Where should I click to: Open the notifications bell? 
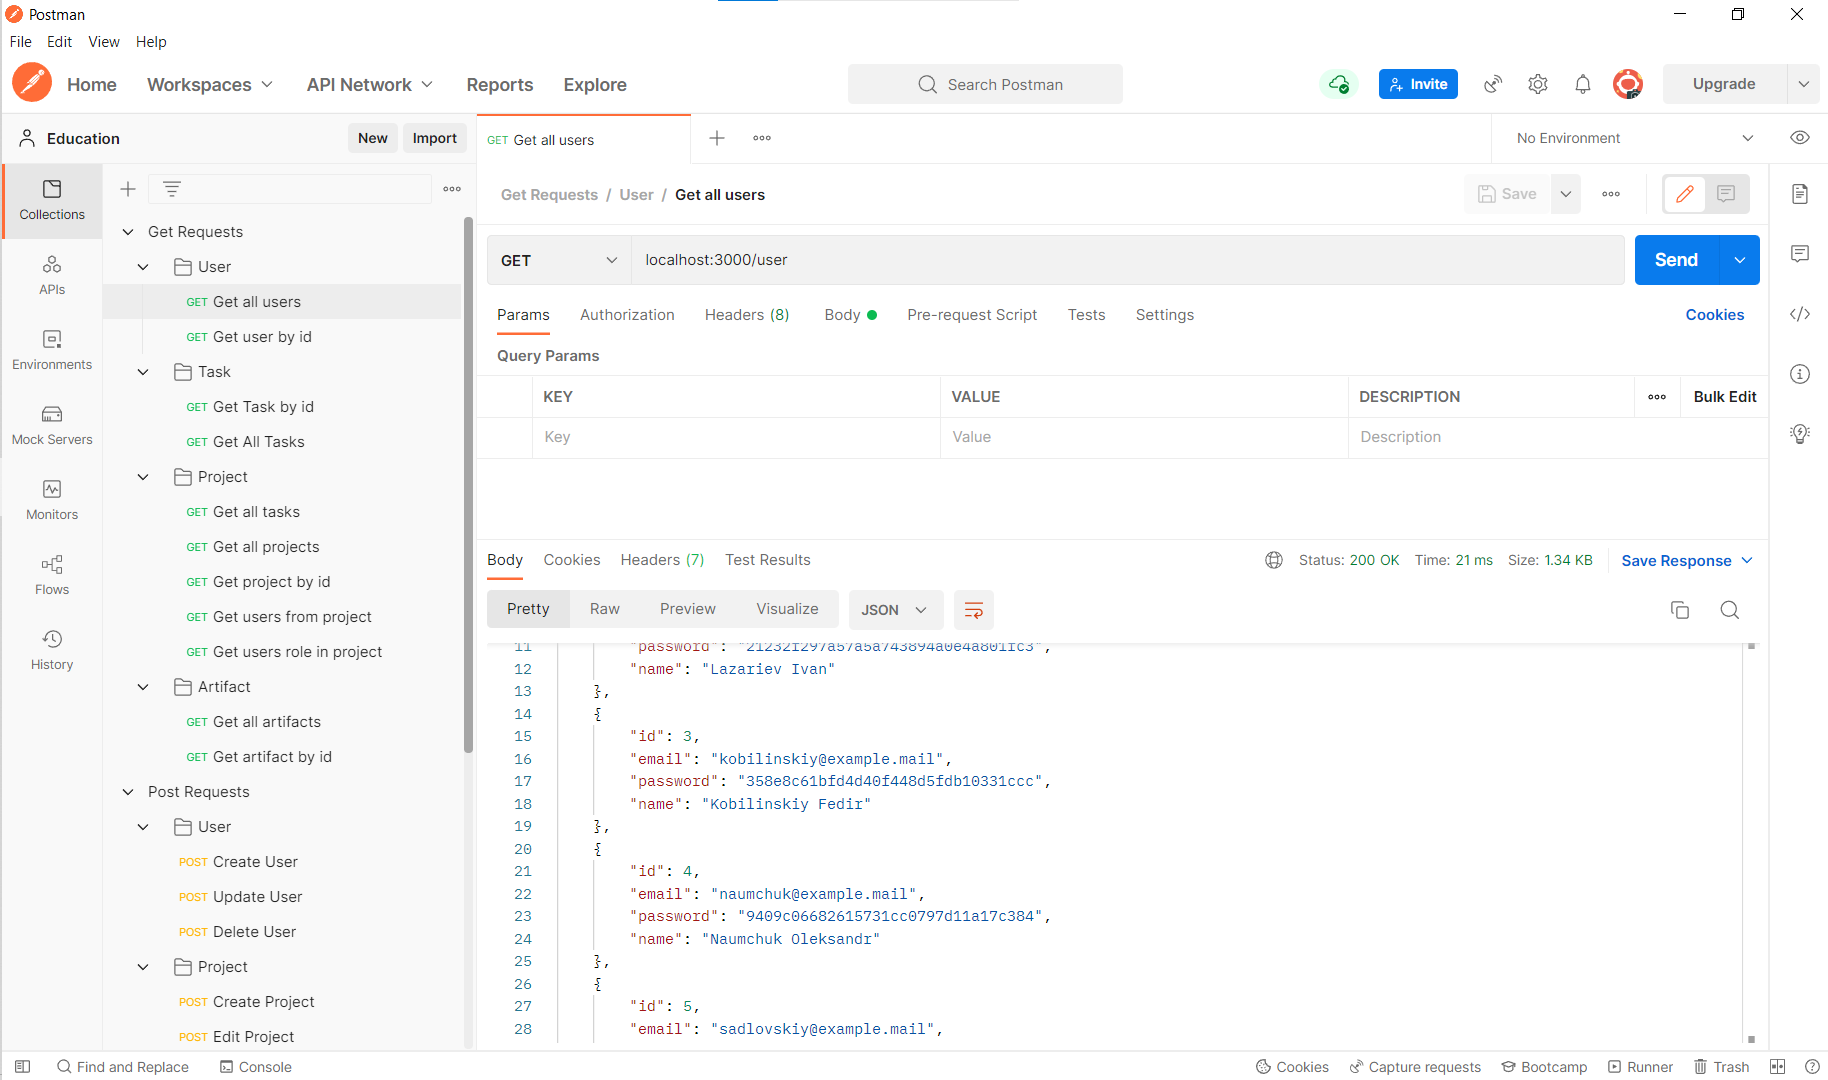click(x=1582, y=85)
